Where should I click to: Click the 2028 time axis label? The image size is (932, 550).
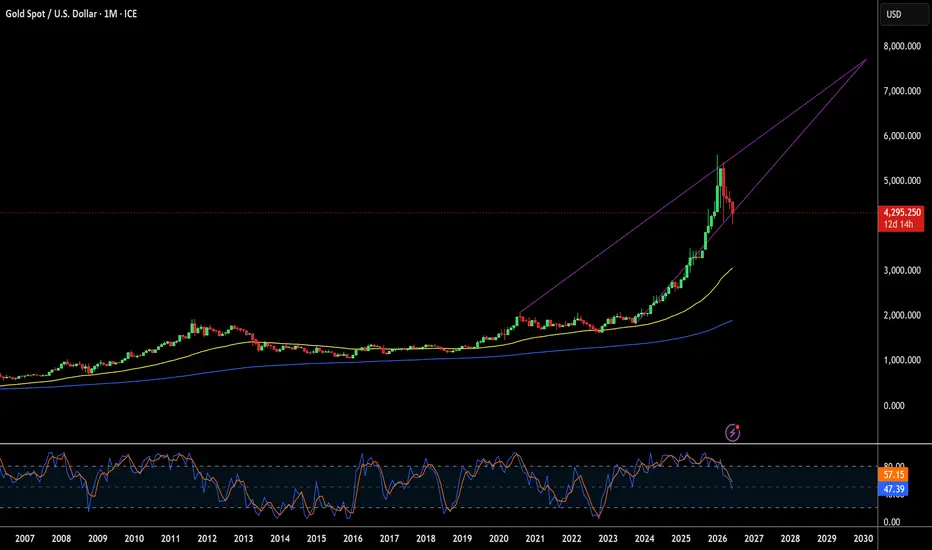point(790,538)
